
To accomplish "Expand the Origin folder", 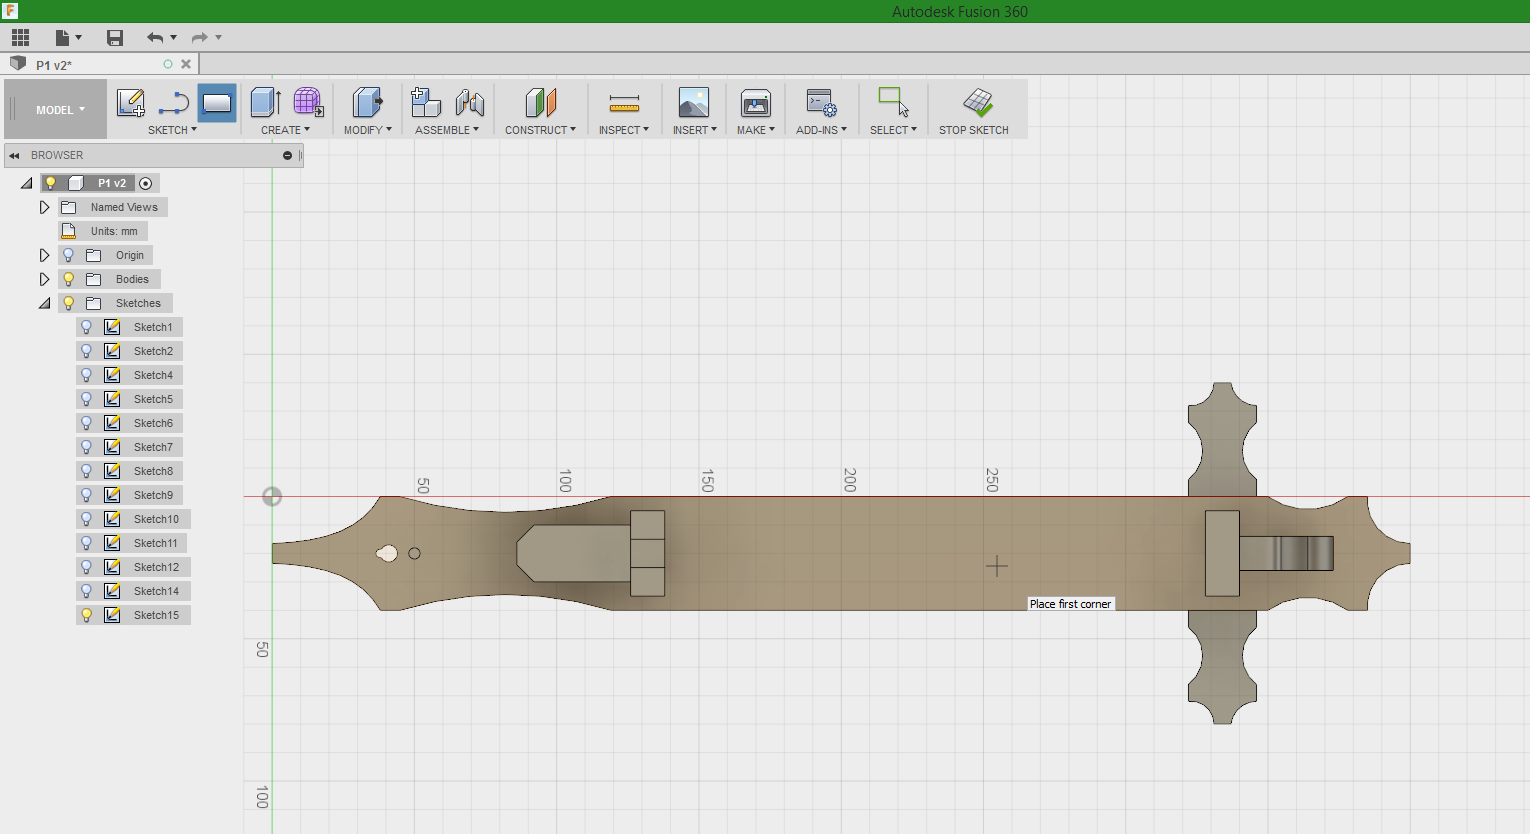I will (44, 255).
